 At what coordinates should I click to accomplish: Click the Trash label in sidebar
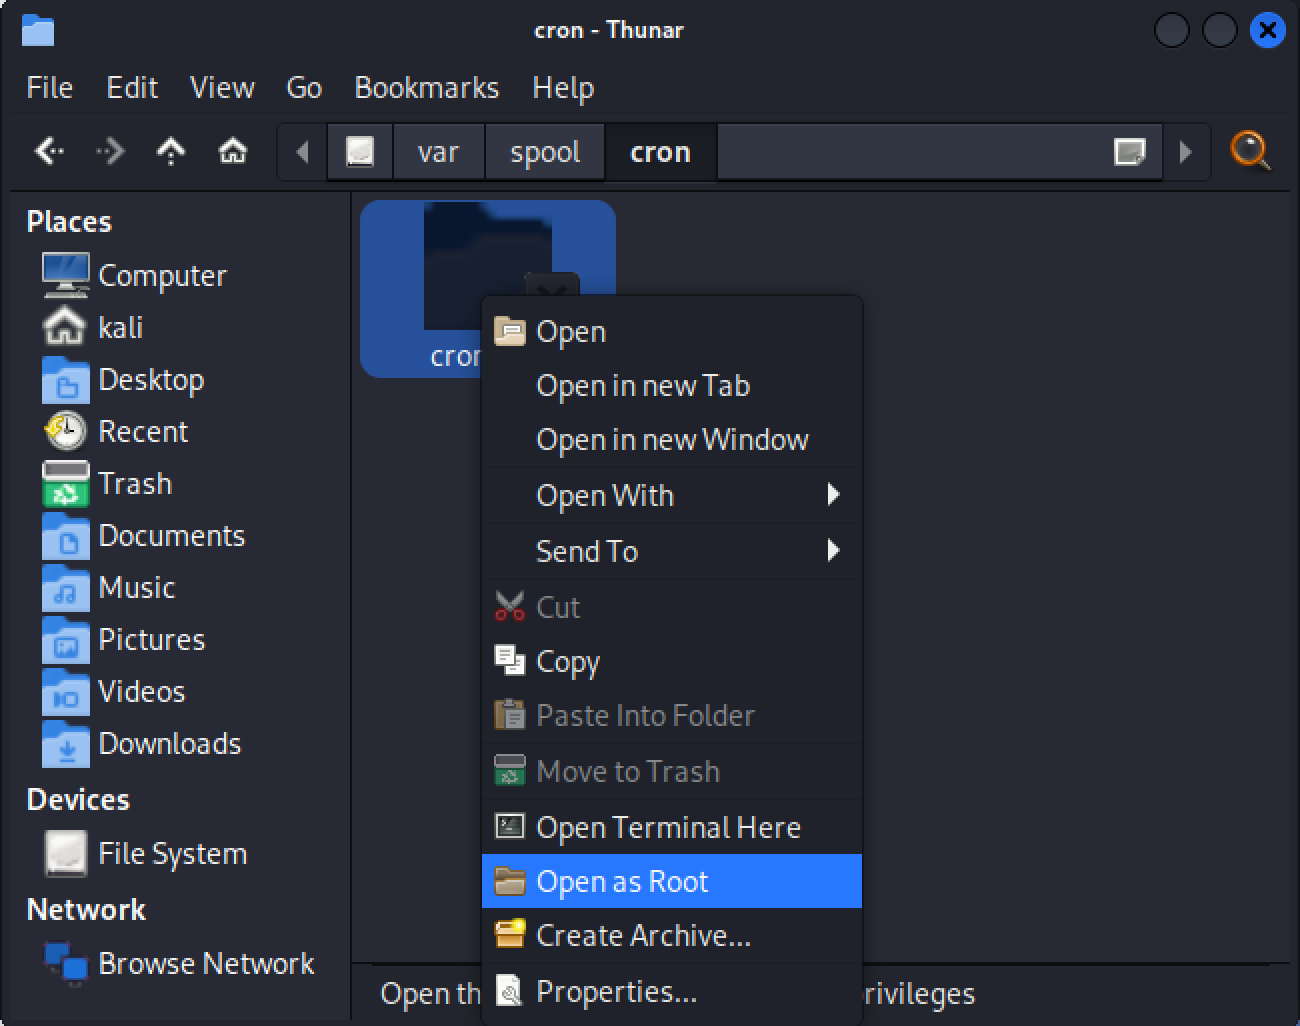pos(135,483)
